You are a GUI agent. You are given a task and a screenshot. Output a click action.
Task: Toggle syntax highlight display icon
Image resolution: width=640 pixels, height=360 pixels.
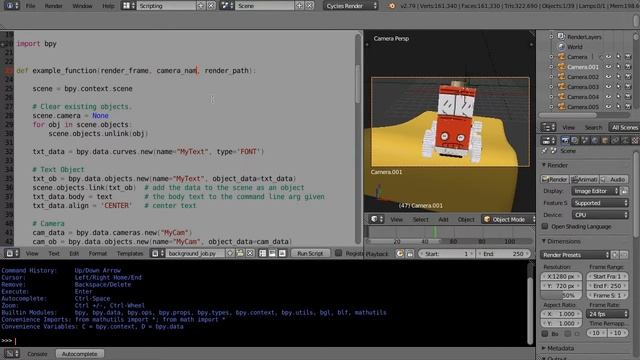pyautogui.click(x=282, y=253)
